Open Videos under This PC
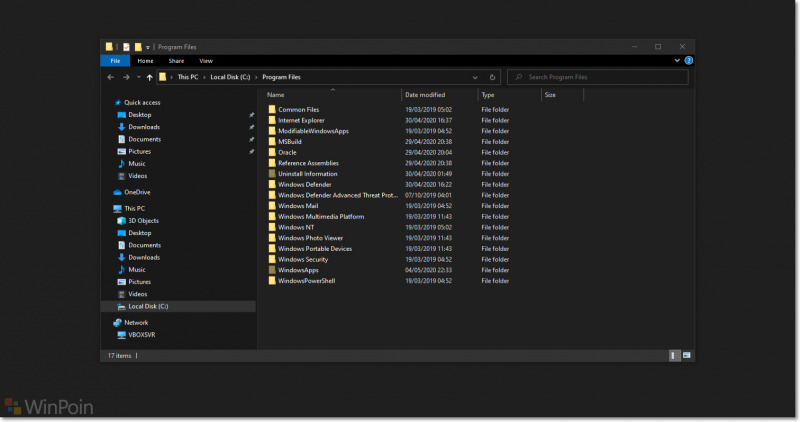Screen dimensions: 800x422 pos(137,294)
